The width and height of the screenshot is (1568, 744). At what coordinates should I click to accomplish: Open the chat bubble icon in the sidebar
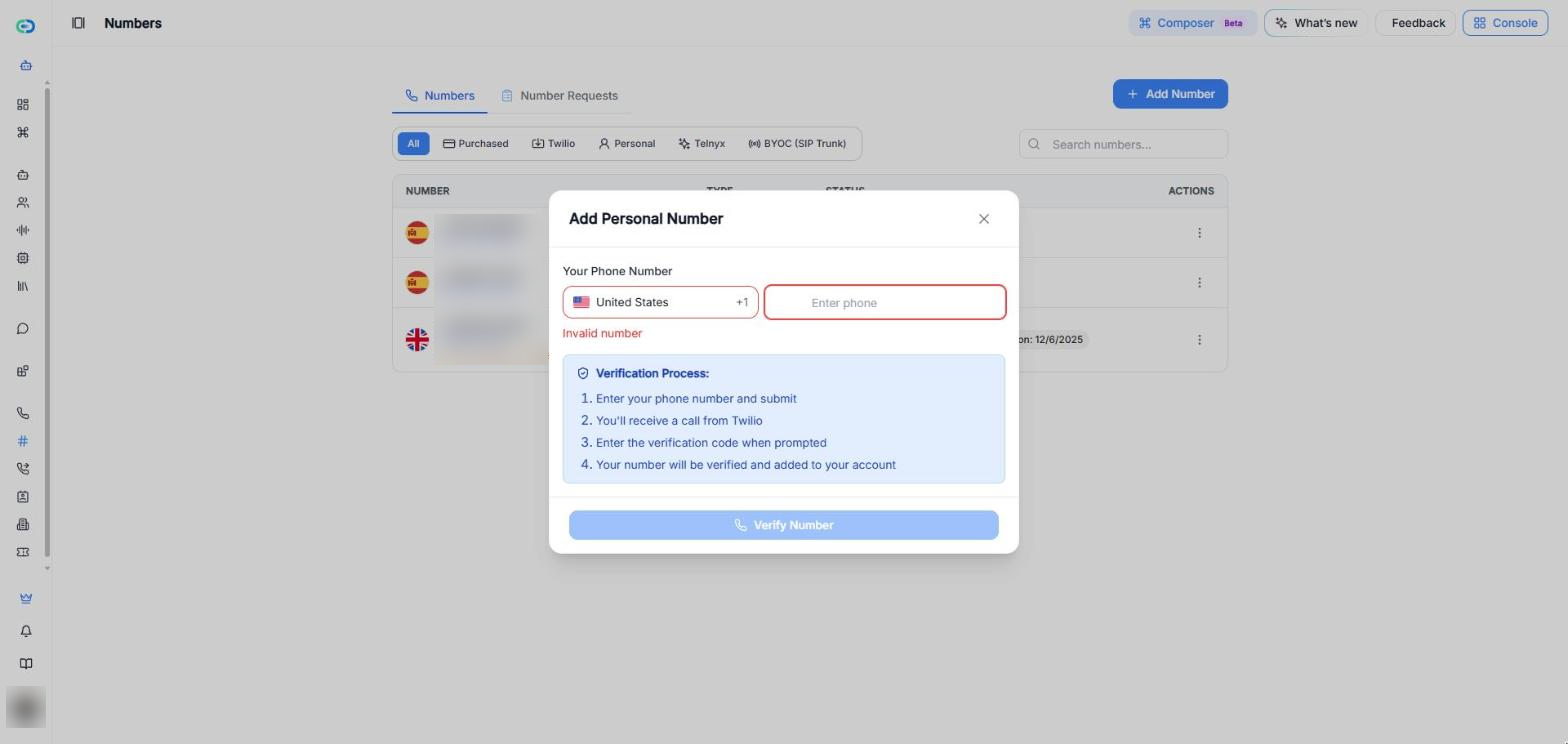pyautogui.click(x=23, y=329)
